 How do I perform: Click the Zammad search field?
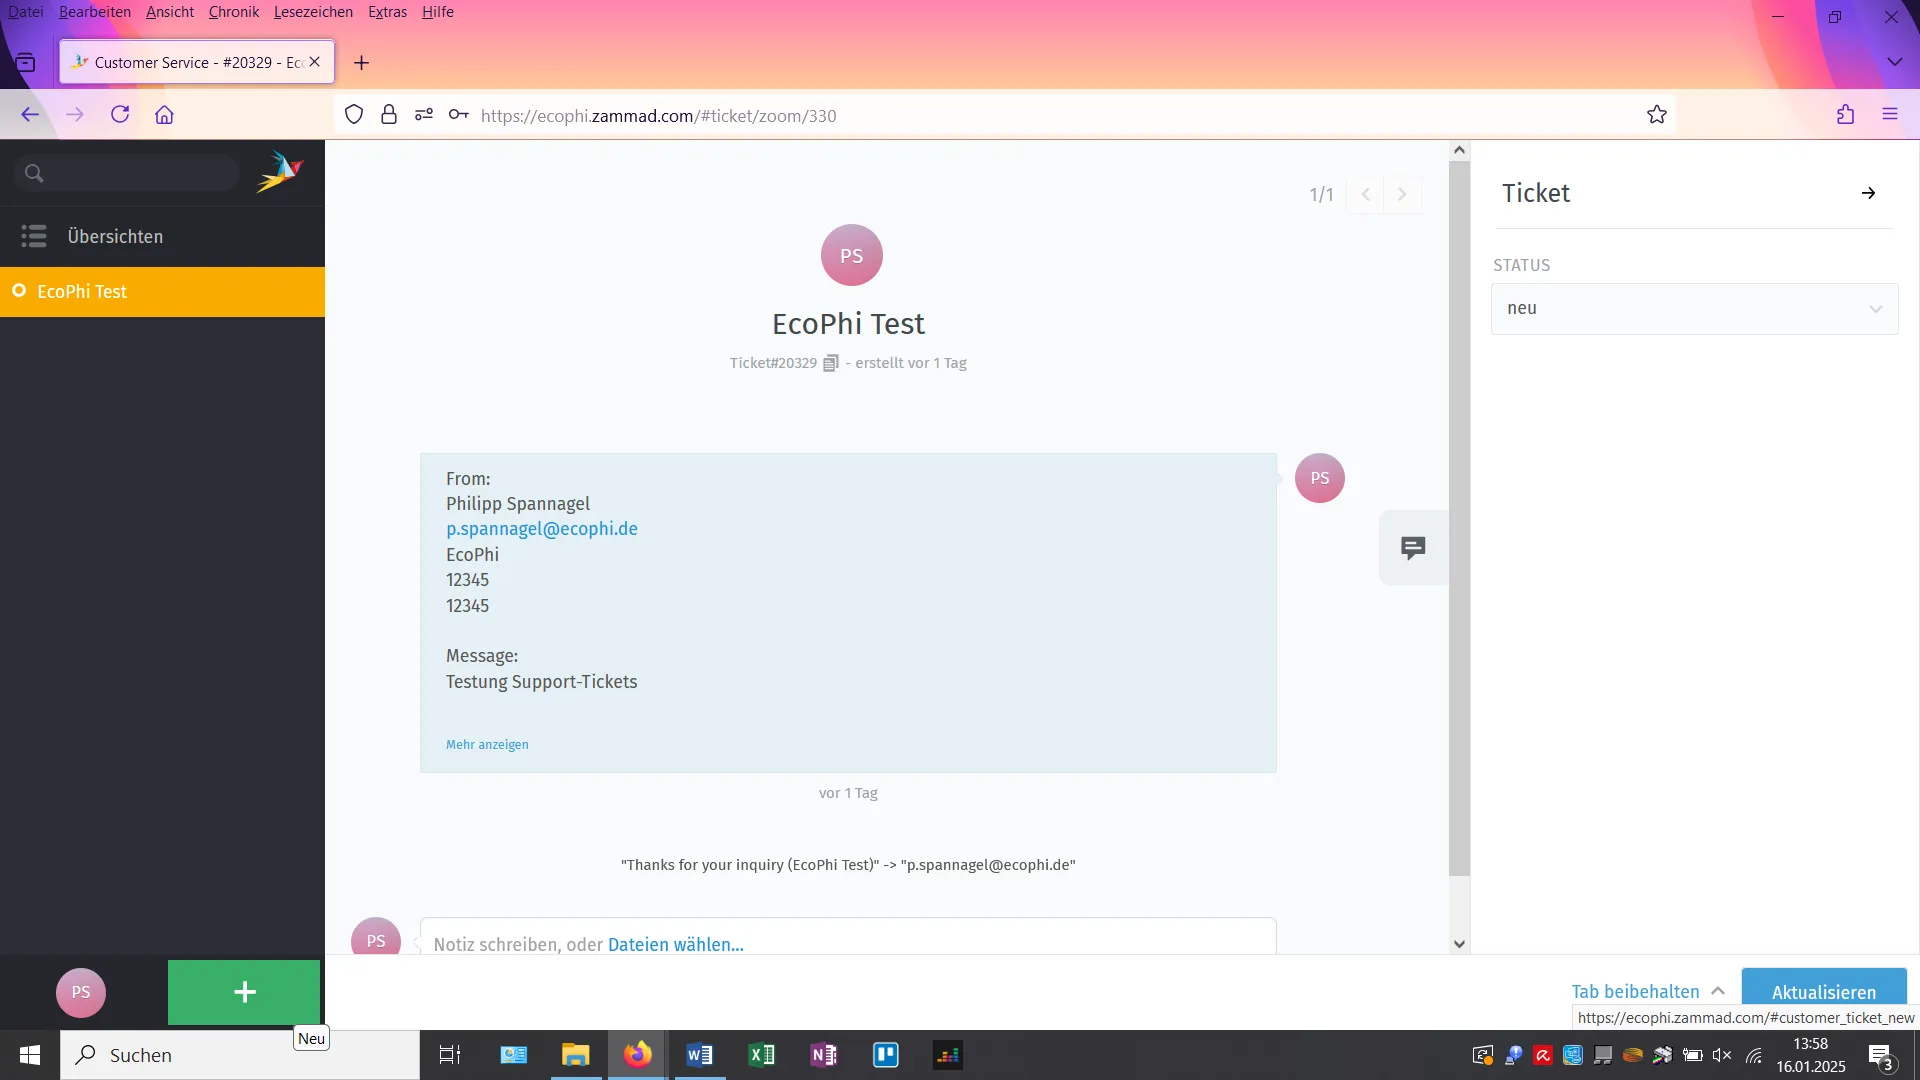pyautogui.click(x=140, y=173)
